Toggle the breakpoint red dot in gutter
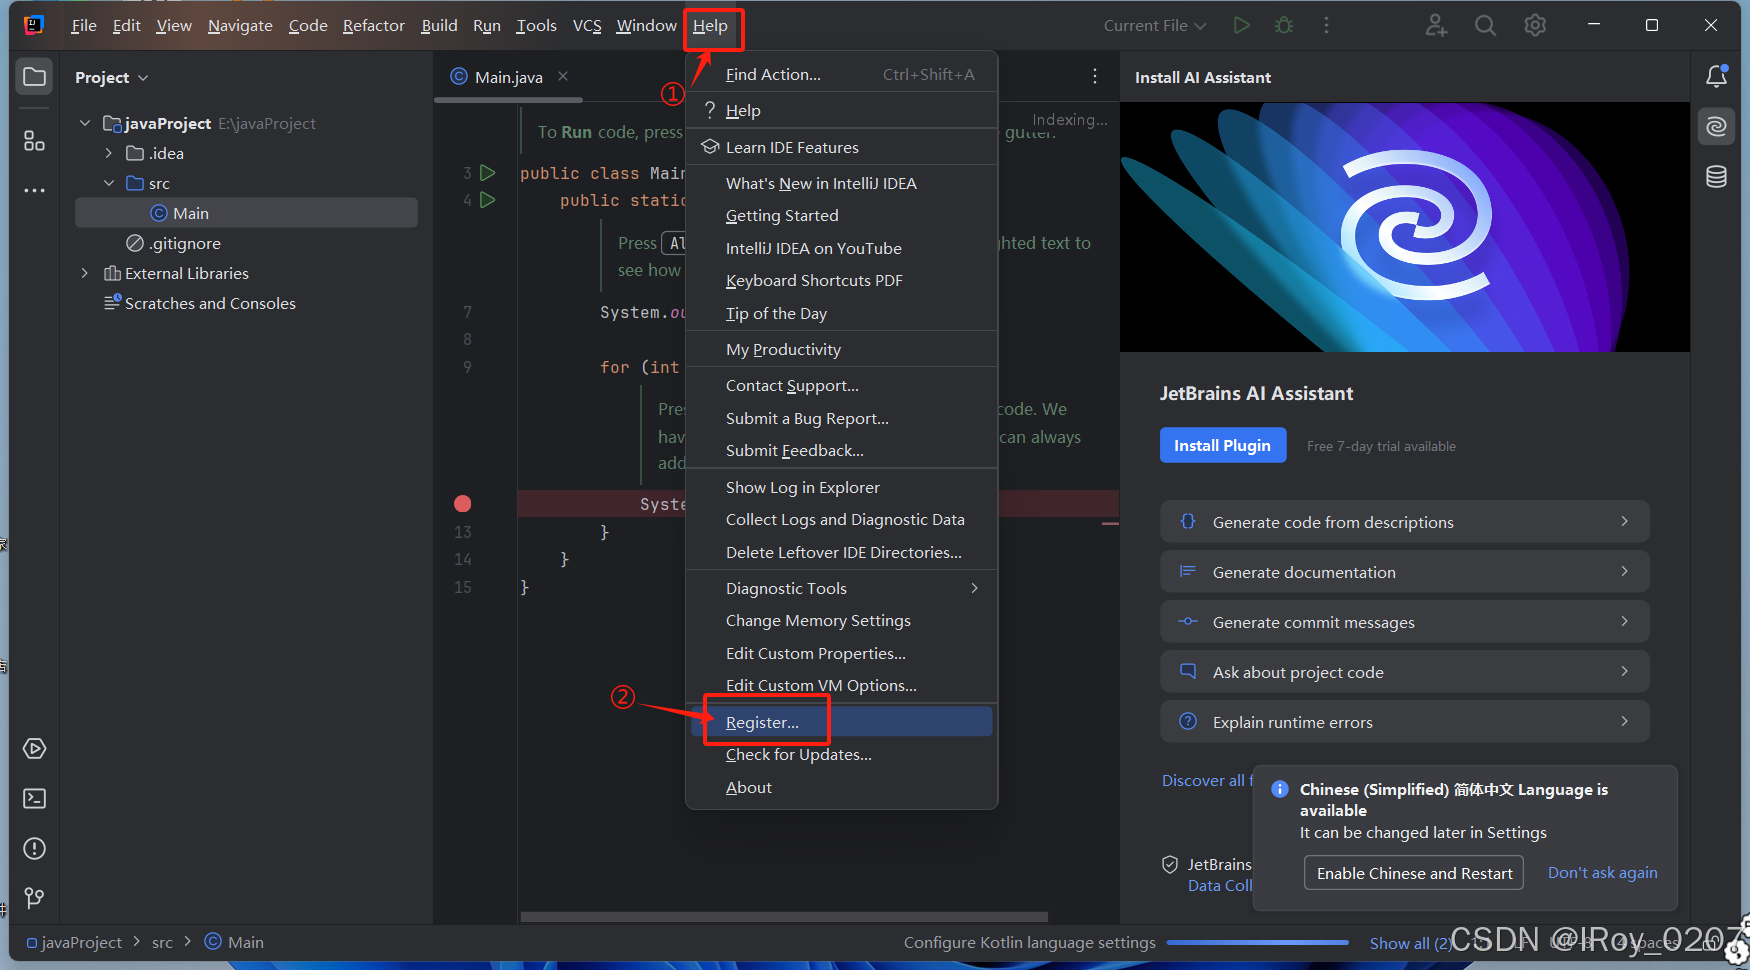 [462, 504]
